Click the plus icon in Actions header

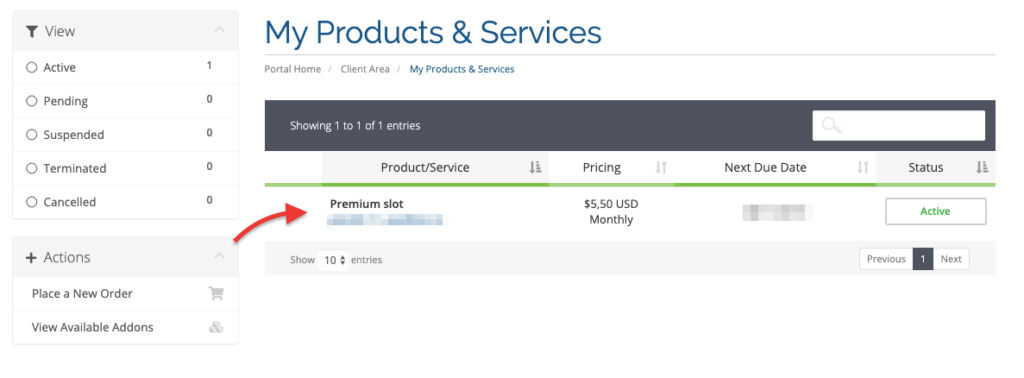pos(31,258)
